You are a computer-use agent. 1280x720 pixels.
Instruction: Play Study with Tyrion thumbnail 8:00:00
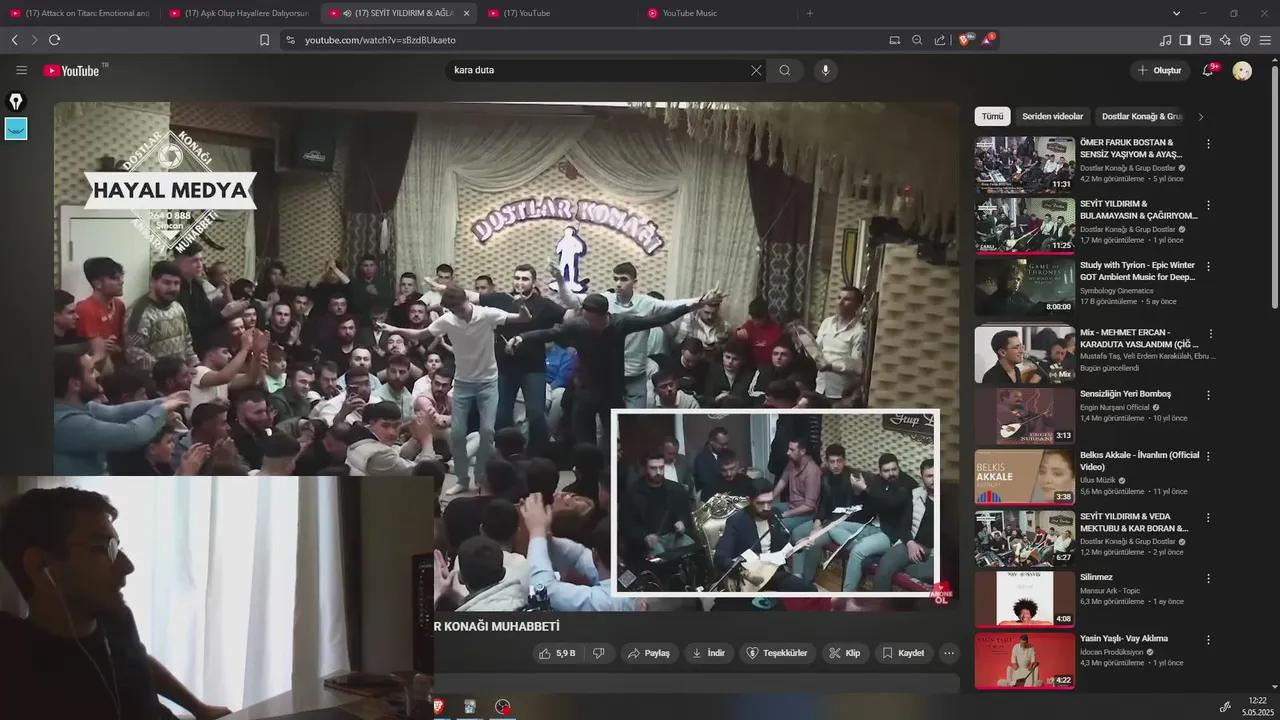[x=1025, y=288]
